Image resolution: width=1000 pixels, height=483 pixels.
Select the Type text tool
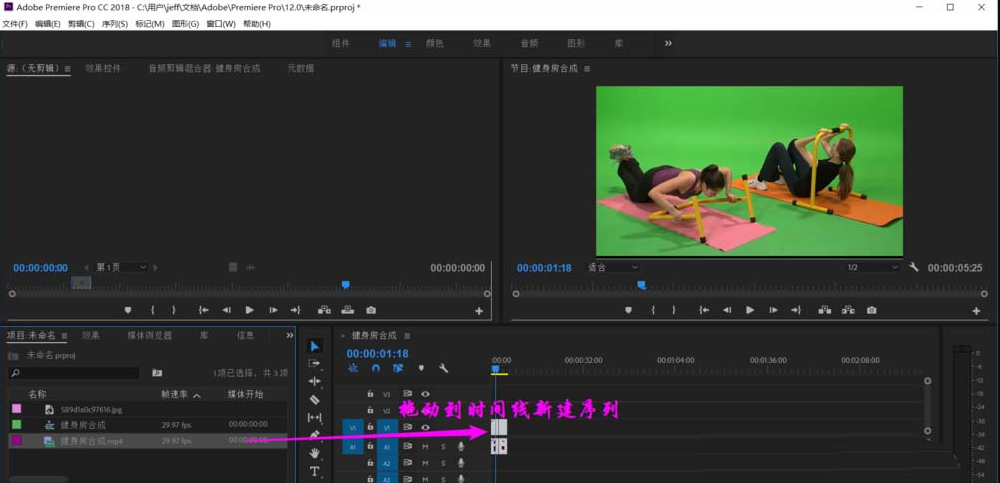click(315, 471)
